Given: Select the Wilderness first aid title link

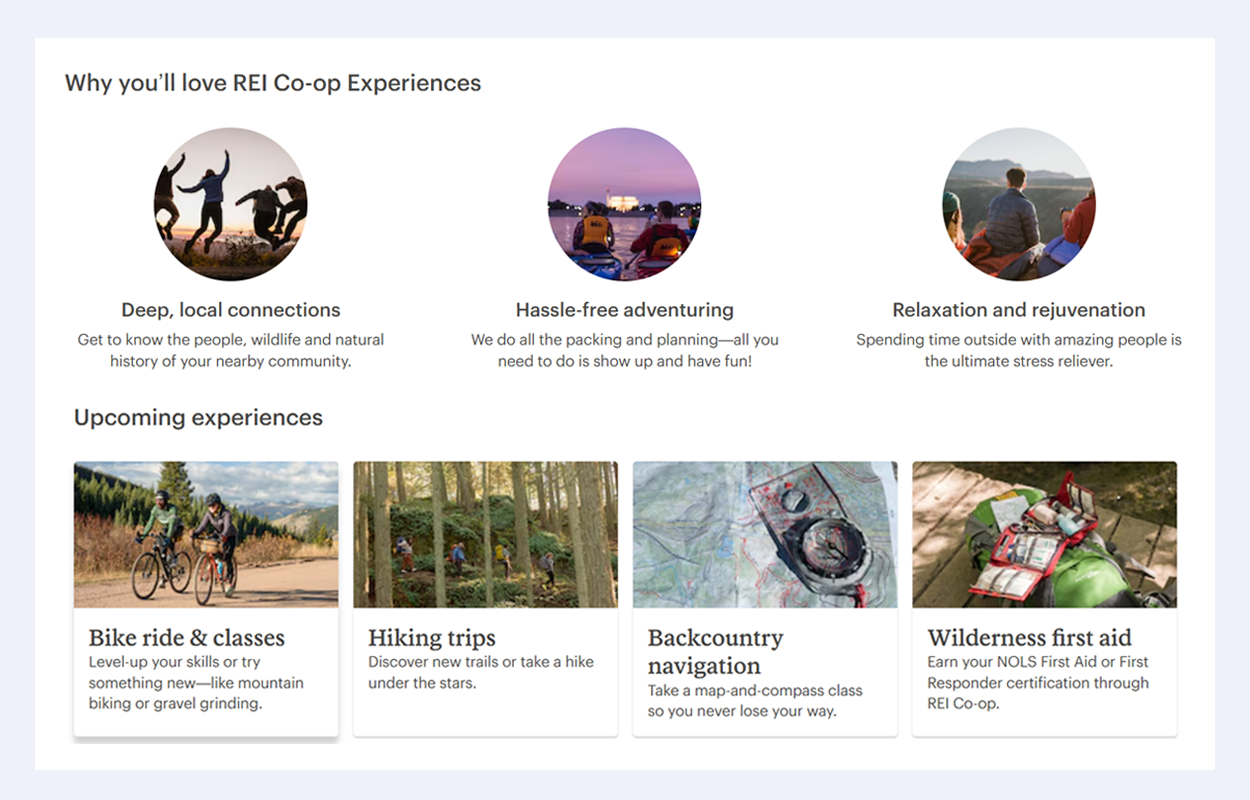Looking at the screenshot, I should (x=1030, y=638).
